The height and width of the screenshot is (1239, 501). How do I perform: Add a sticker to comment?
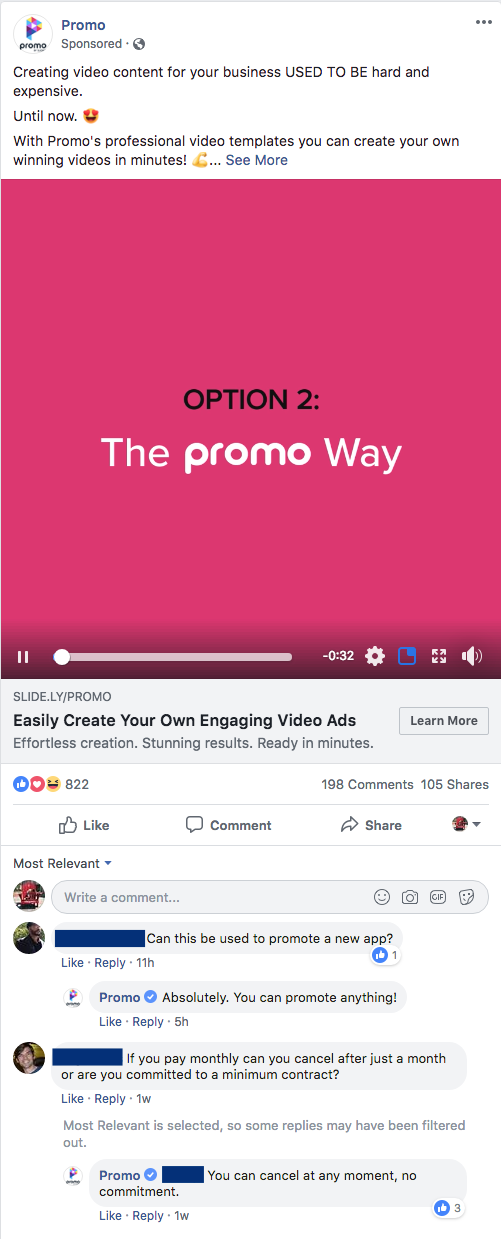tap(466, 897)
